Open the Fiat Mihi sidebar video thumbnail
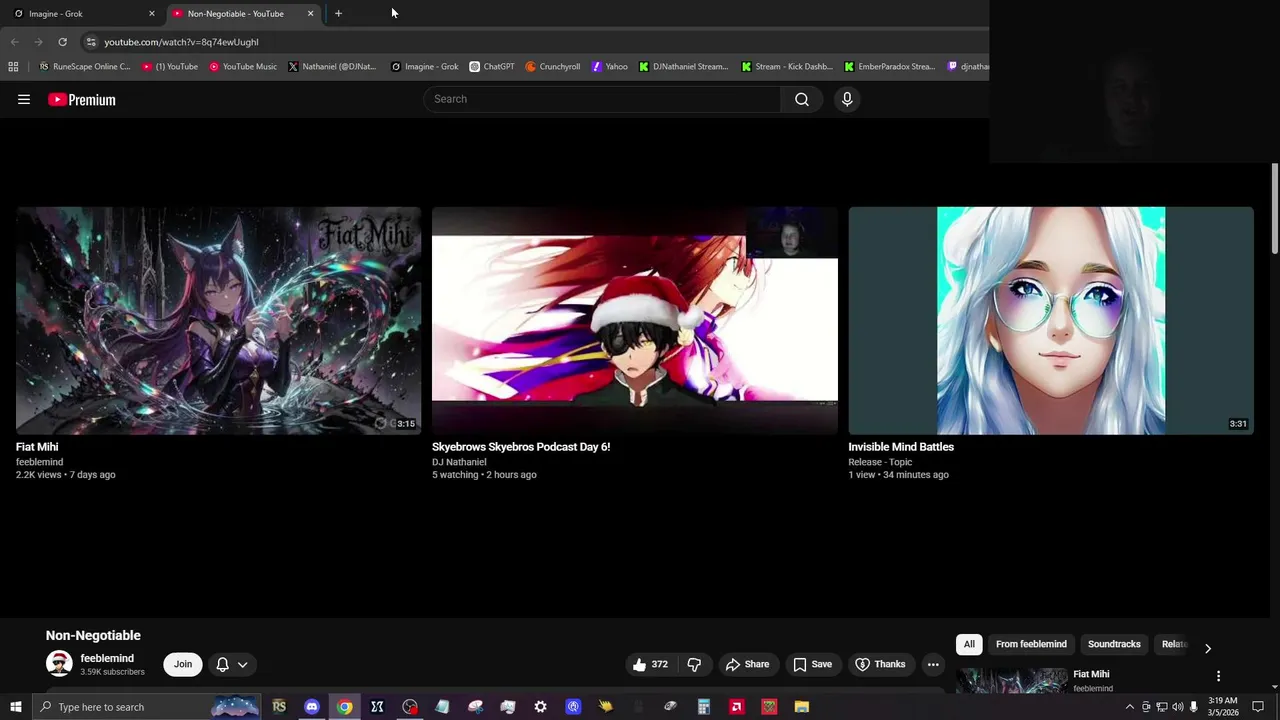This screenshot has height=720, width=1280. tap(1012, 681)
